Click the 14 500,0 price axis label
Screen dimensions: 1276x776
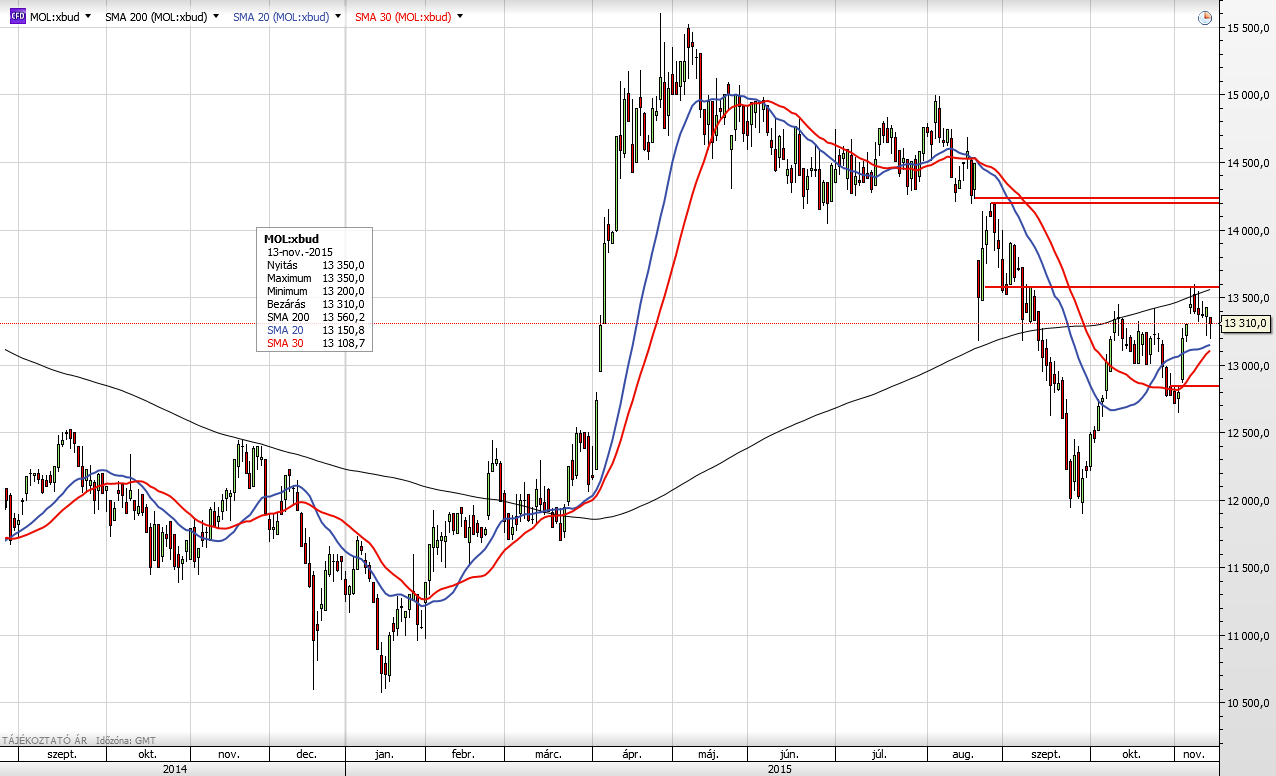click(x=1248, y=163)
